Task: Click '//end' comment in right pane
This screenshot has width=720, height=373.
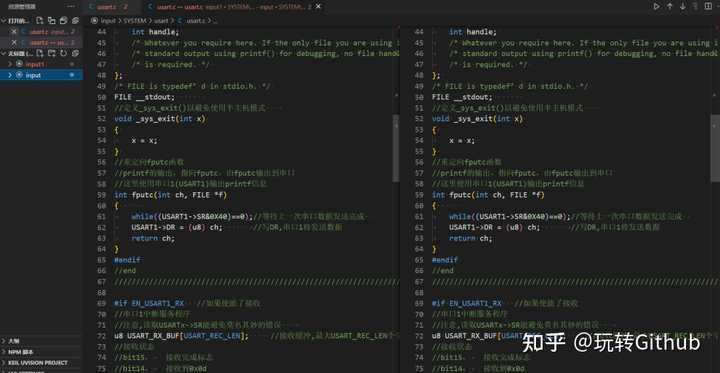Action: (443, 271)
